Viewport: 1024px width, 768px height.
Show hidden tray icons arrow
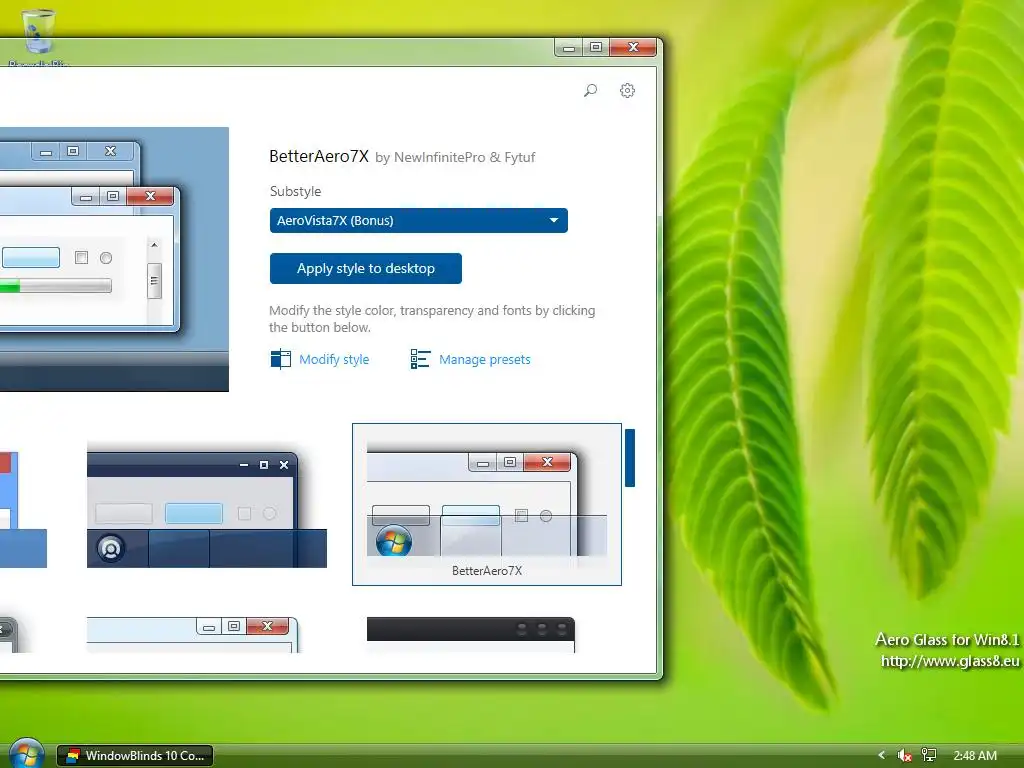pos(882,756)
